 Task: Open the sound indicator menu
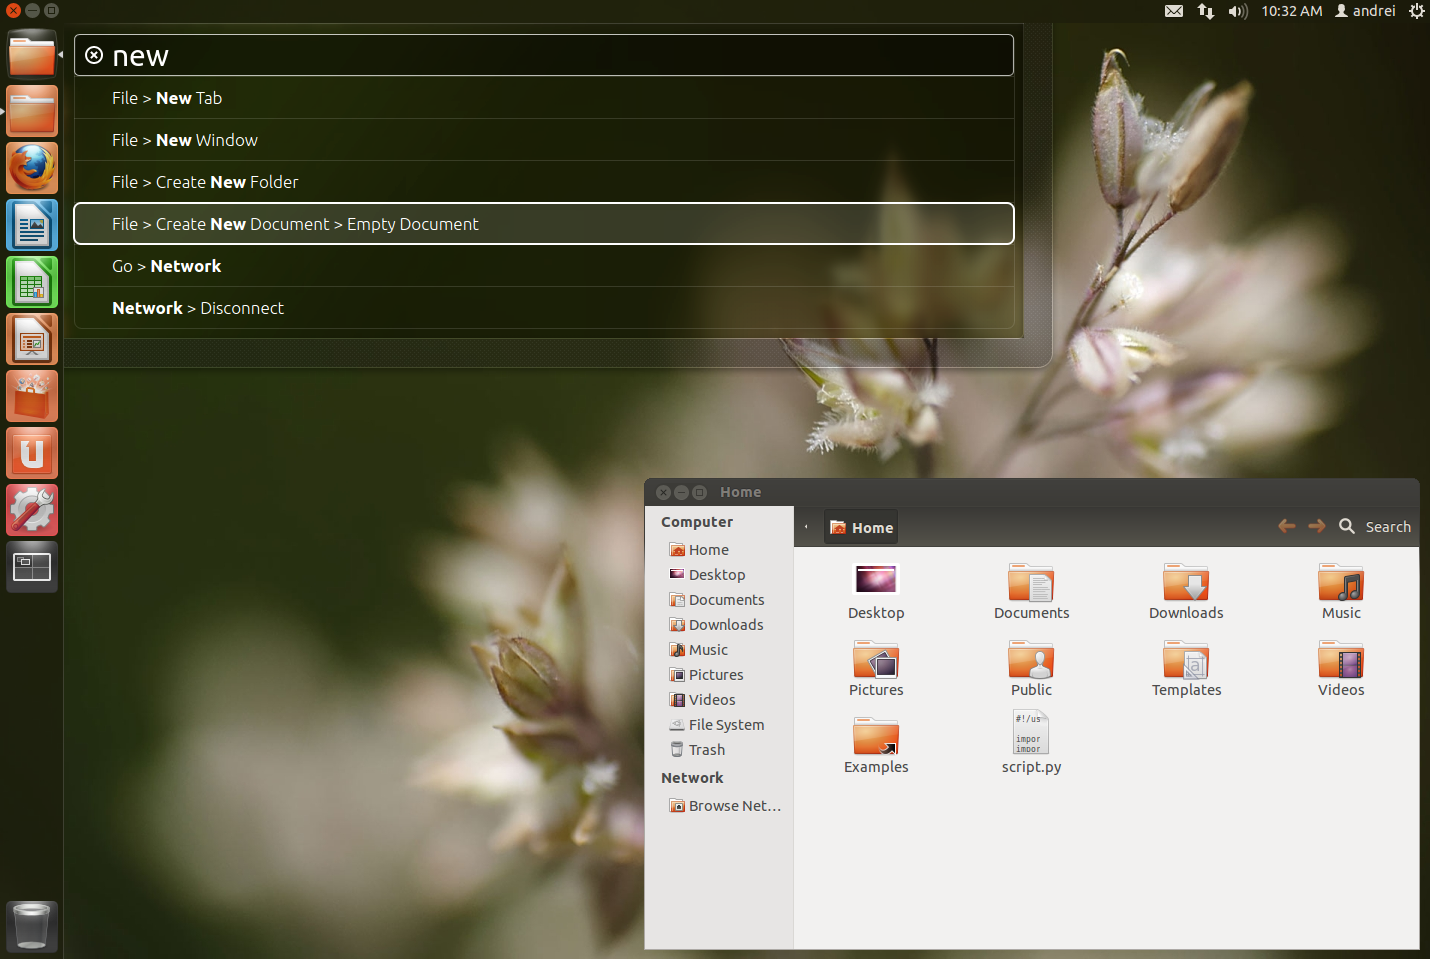1238,11
